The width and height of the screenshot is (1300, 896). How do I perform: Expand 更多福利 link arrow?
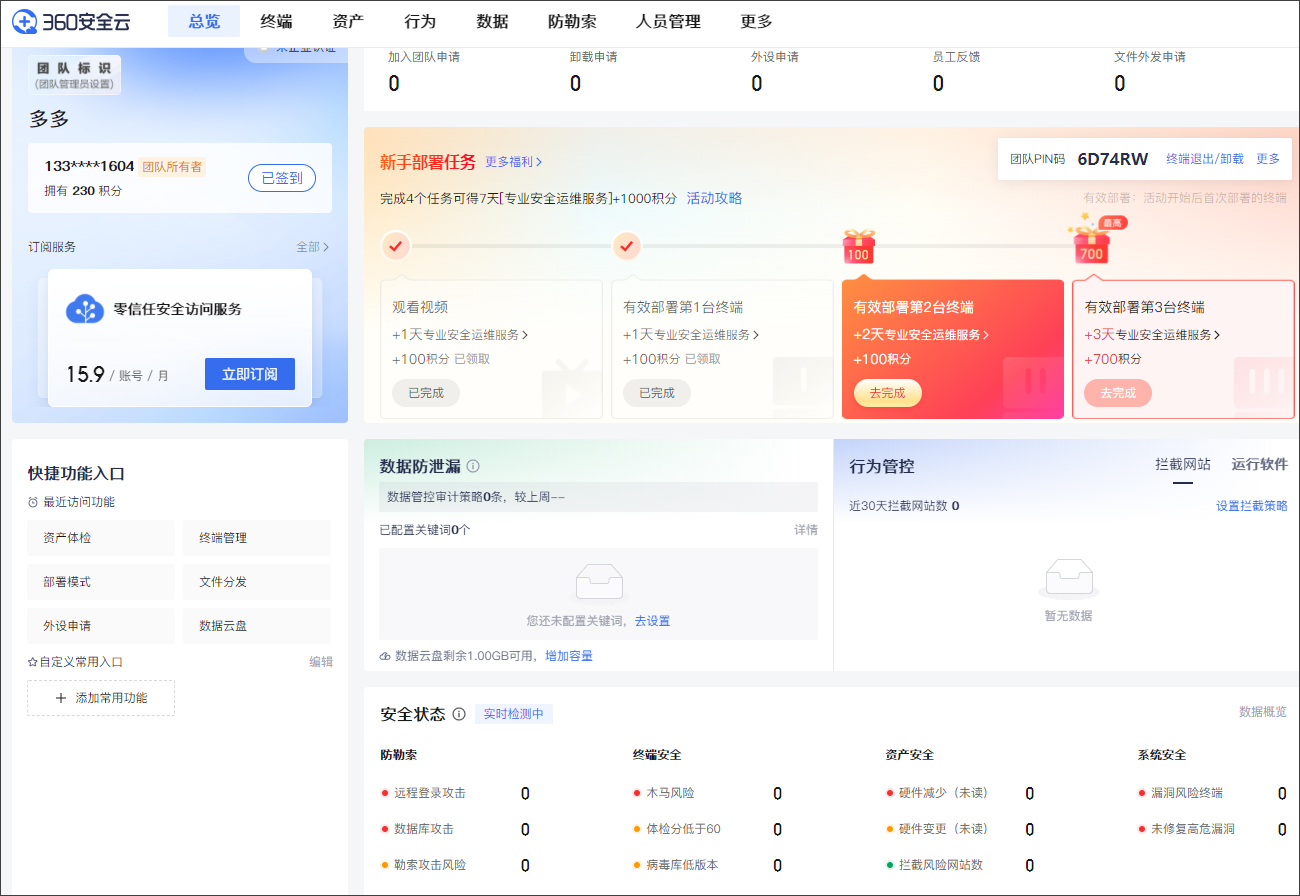pyautogui.click(x=539, y=162)
